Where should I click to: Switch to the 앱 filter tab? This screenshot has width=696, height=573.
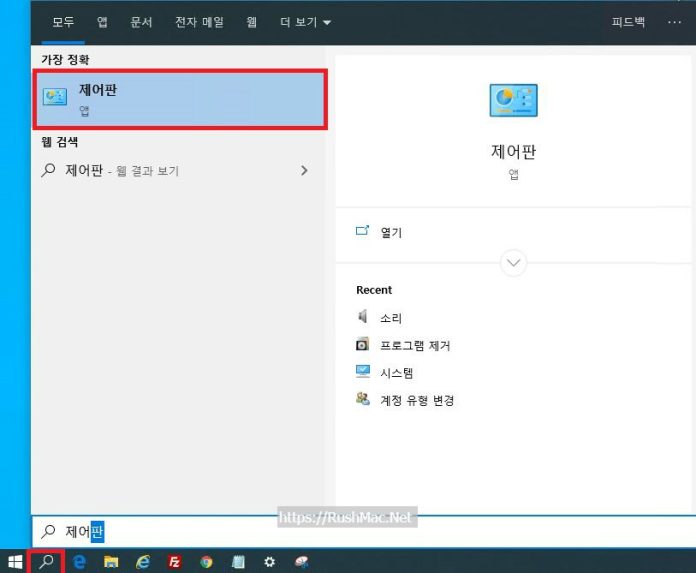pyautogui.click(x=102, y=21)
